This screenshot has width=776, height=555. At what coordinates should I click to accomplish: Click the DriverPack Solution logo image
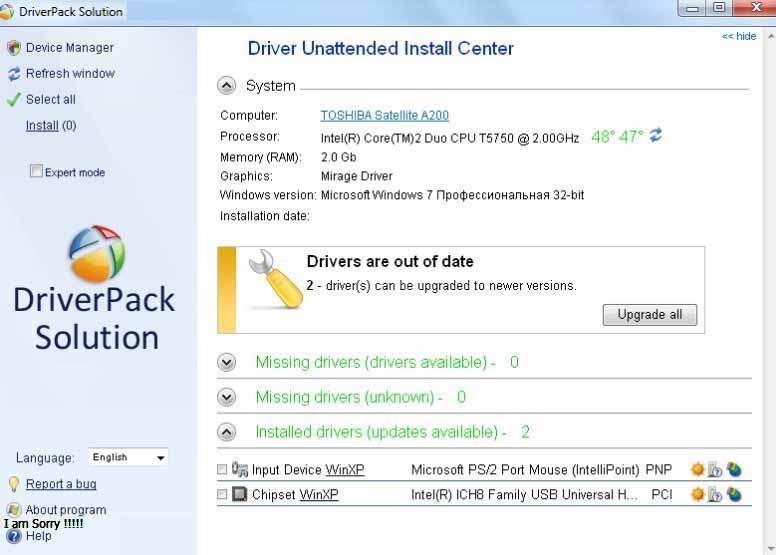[96, 253]
